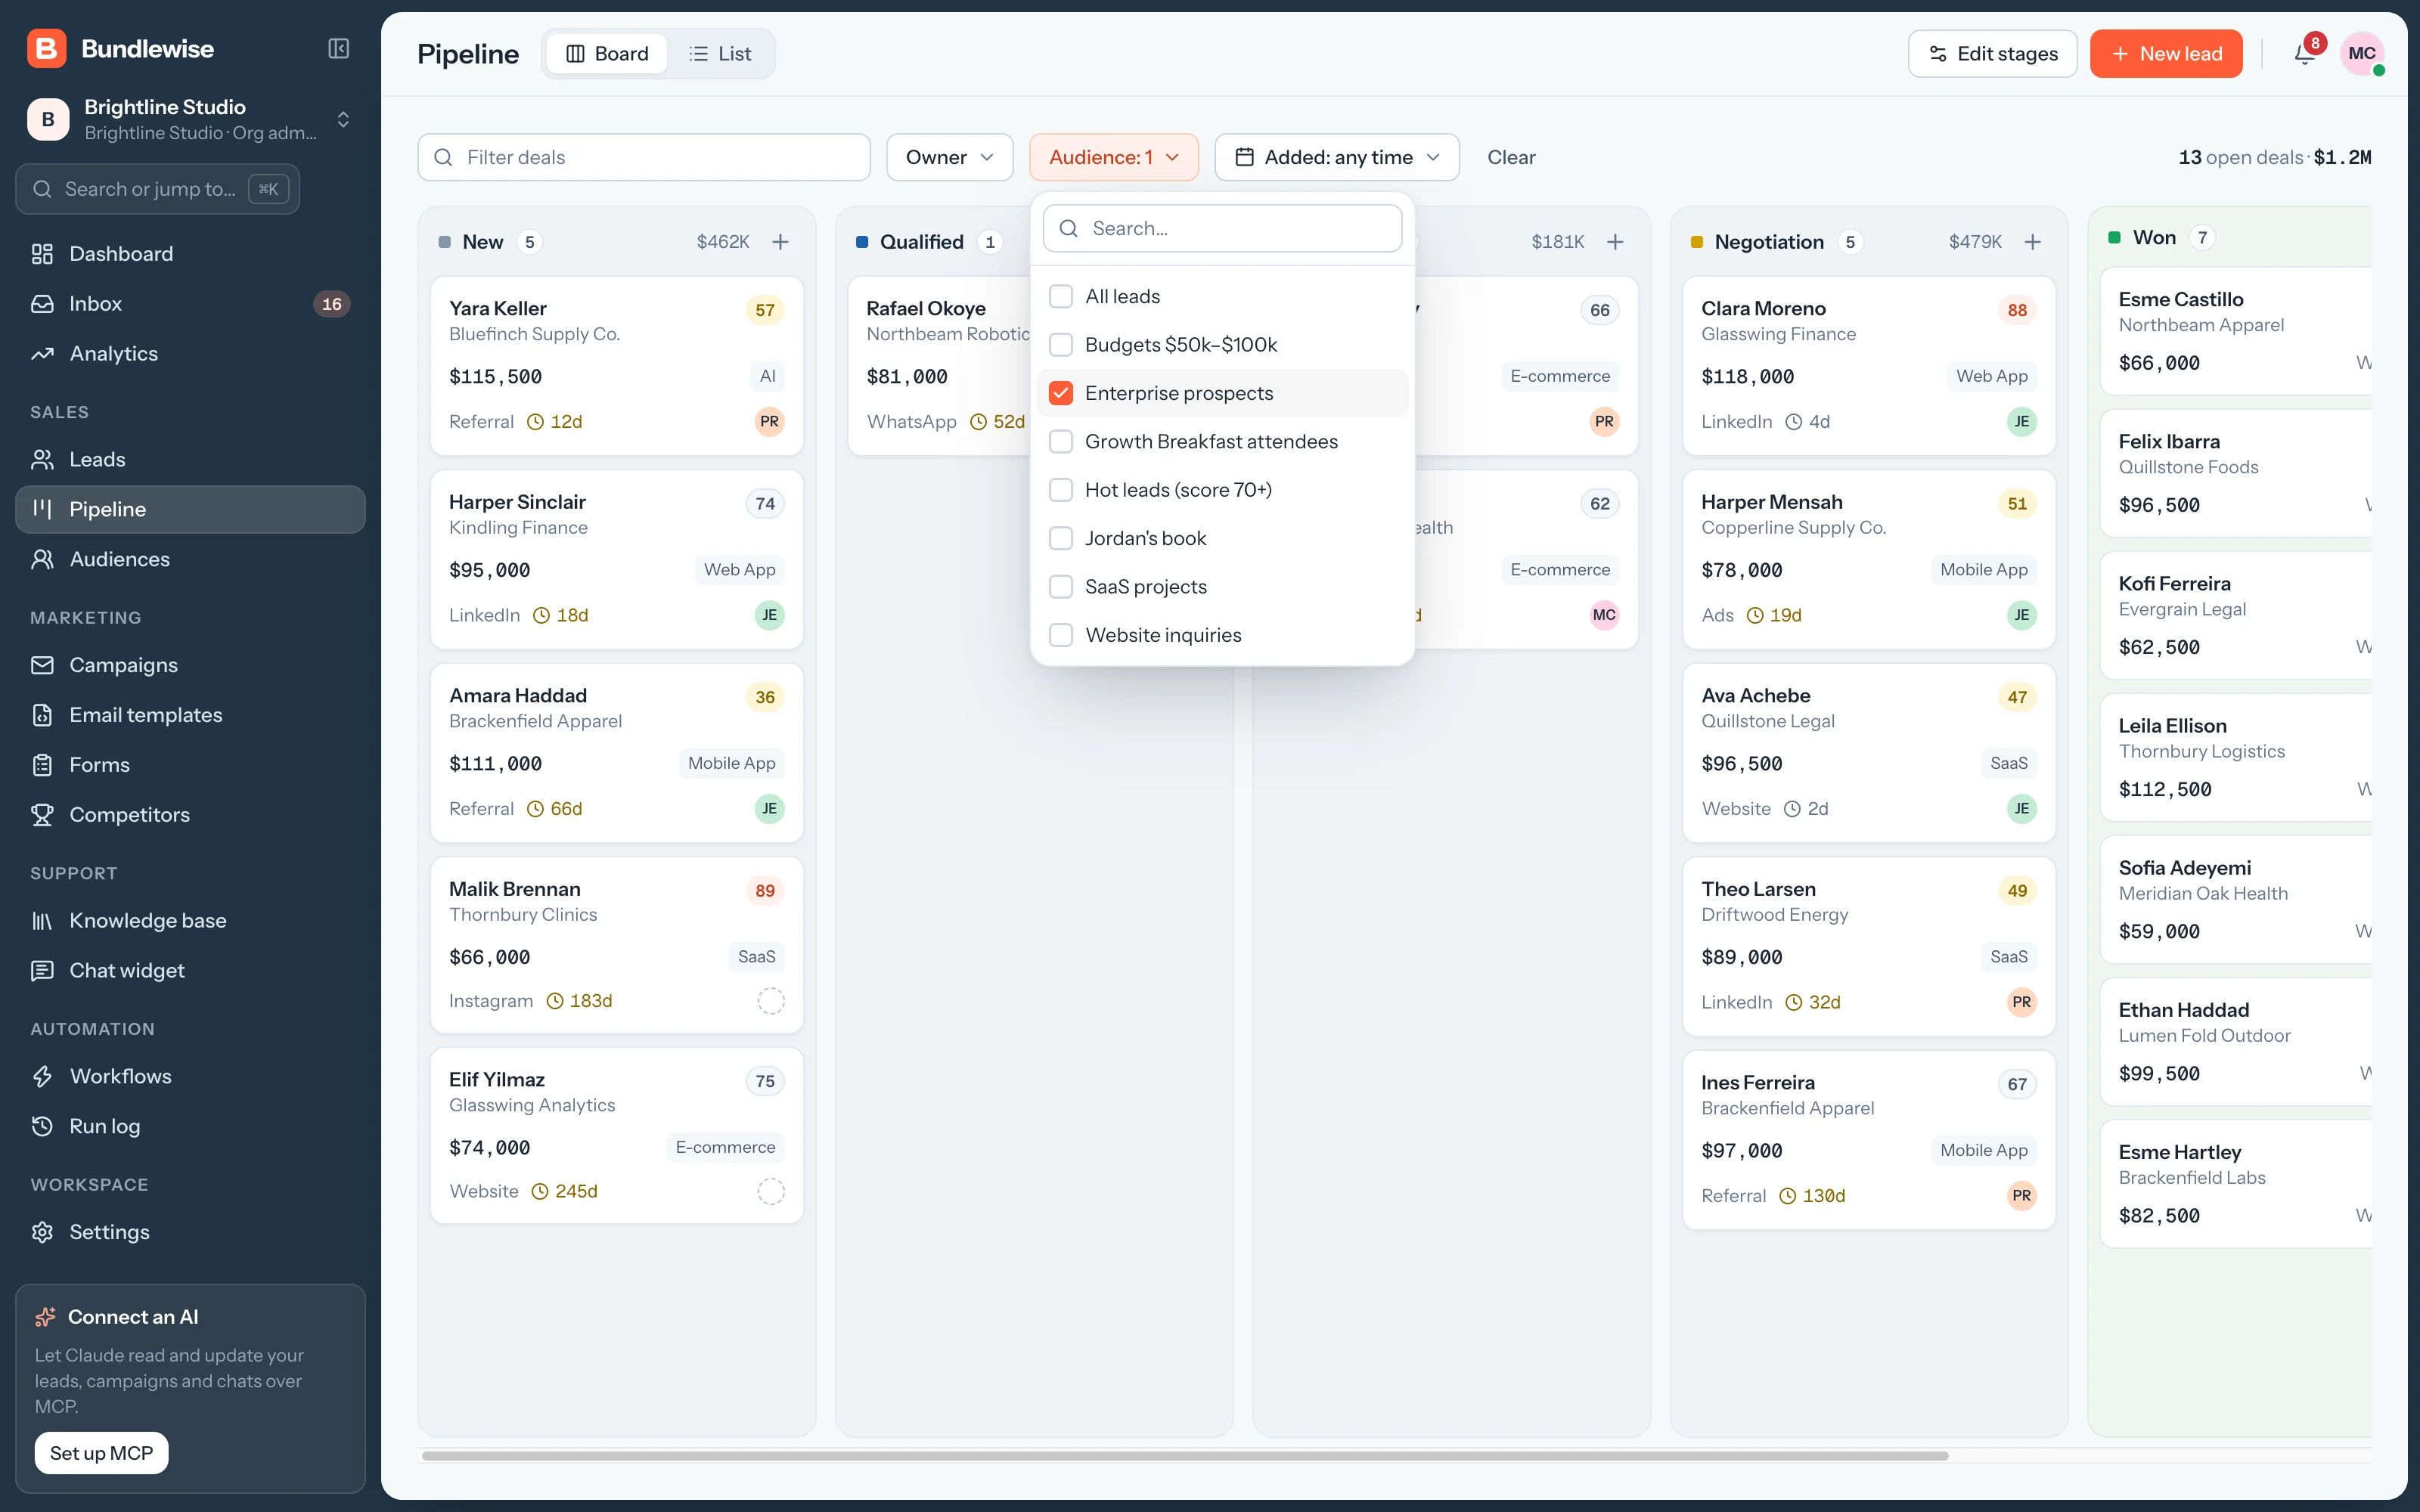Switch to the List view tab
This screenshot has height=1512, width=2420.
(x=720, y=54)
